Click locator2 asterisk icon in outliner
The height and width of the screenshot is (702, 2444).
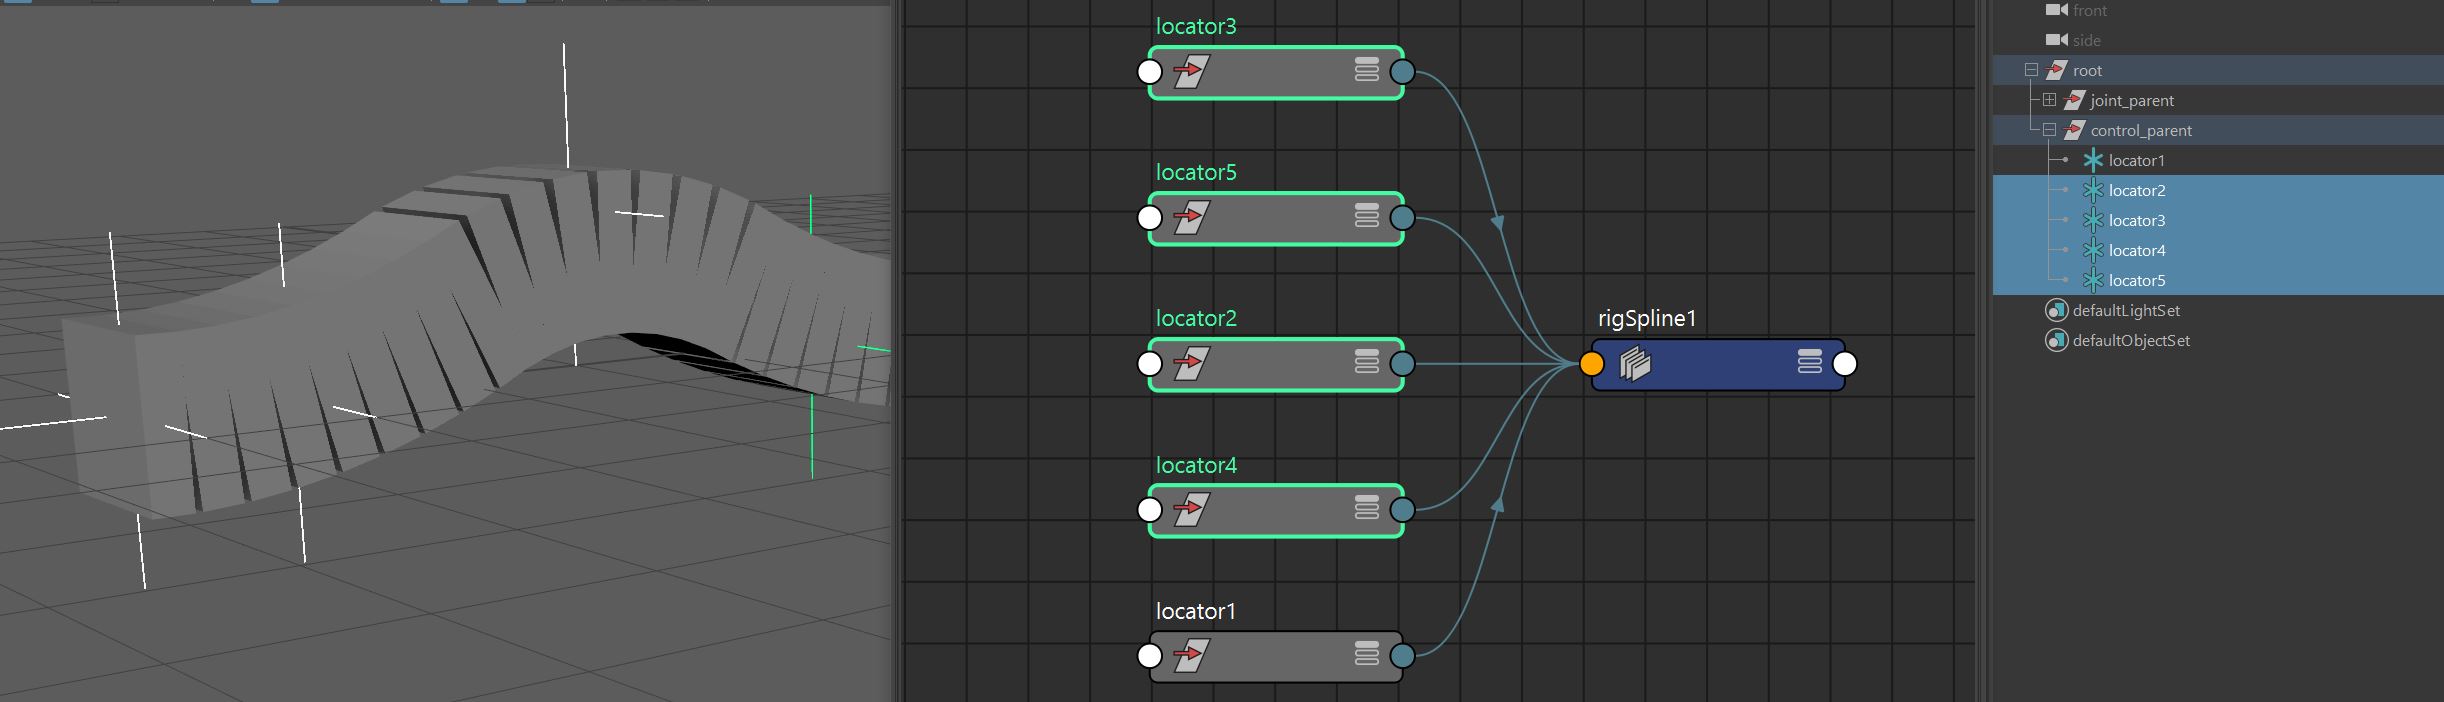click(x=2093, y=190)
